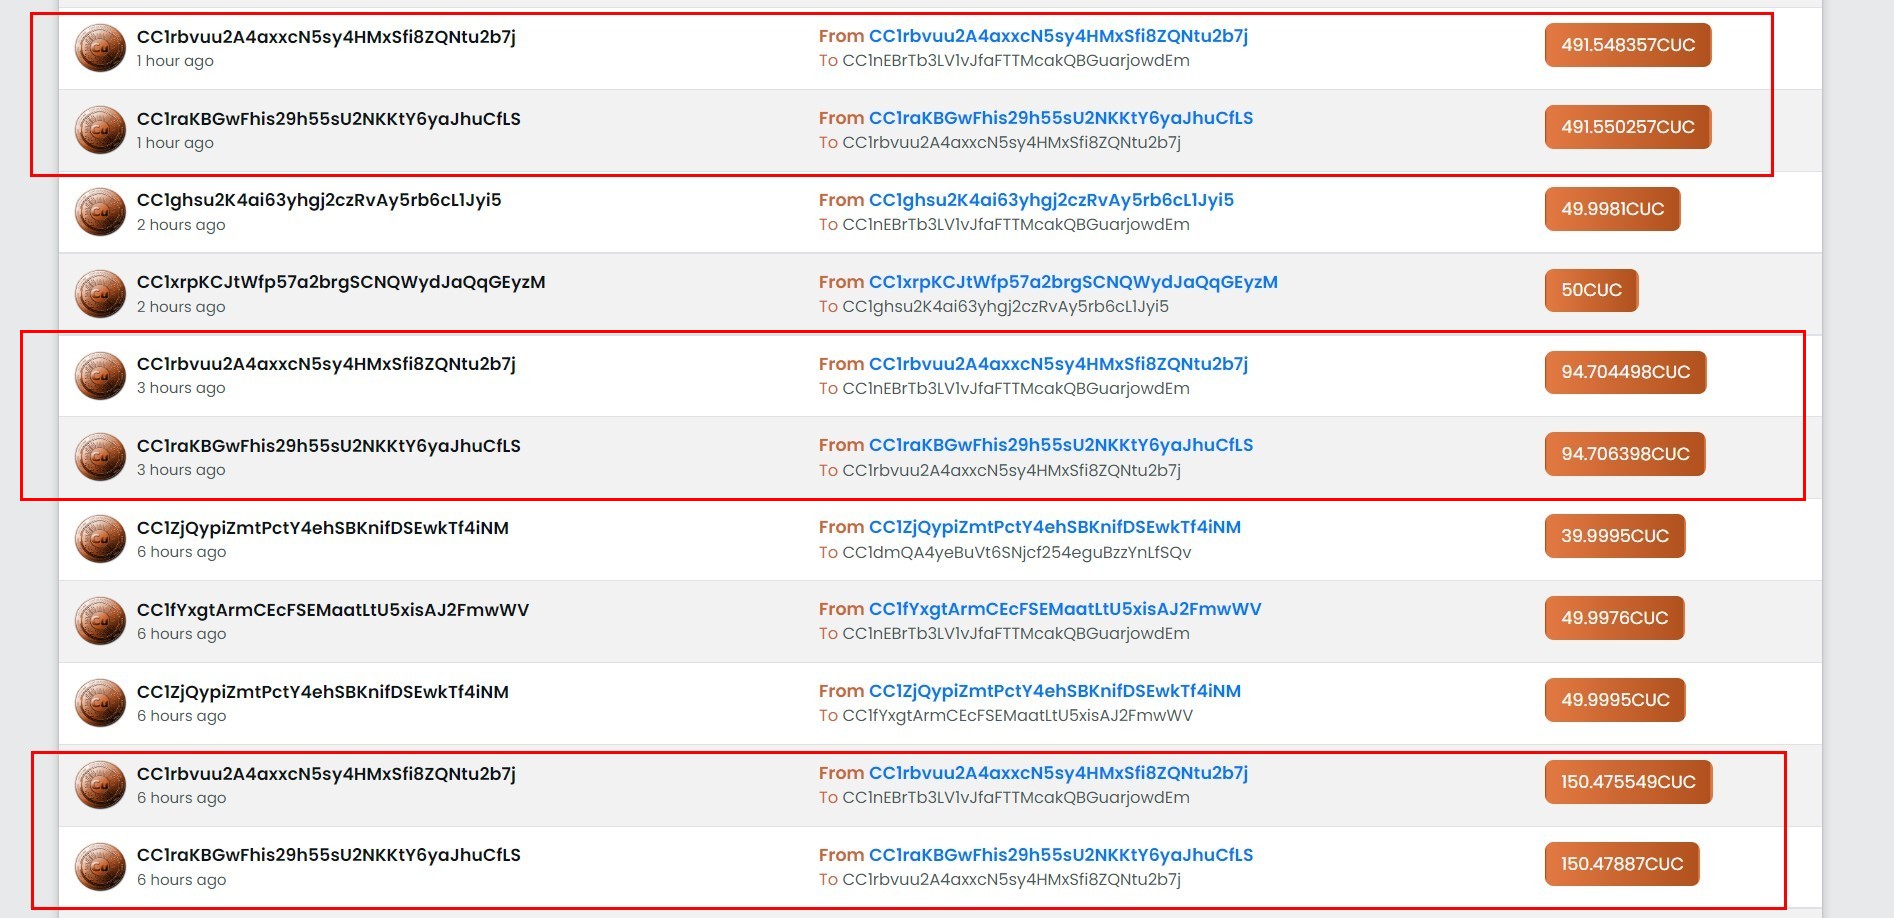Viewport: 1894px width, 918px height.
Task: Select the coin icon for the 150.47887CUC transaction
Action: click(x=100, y=867)
